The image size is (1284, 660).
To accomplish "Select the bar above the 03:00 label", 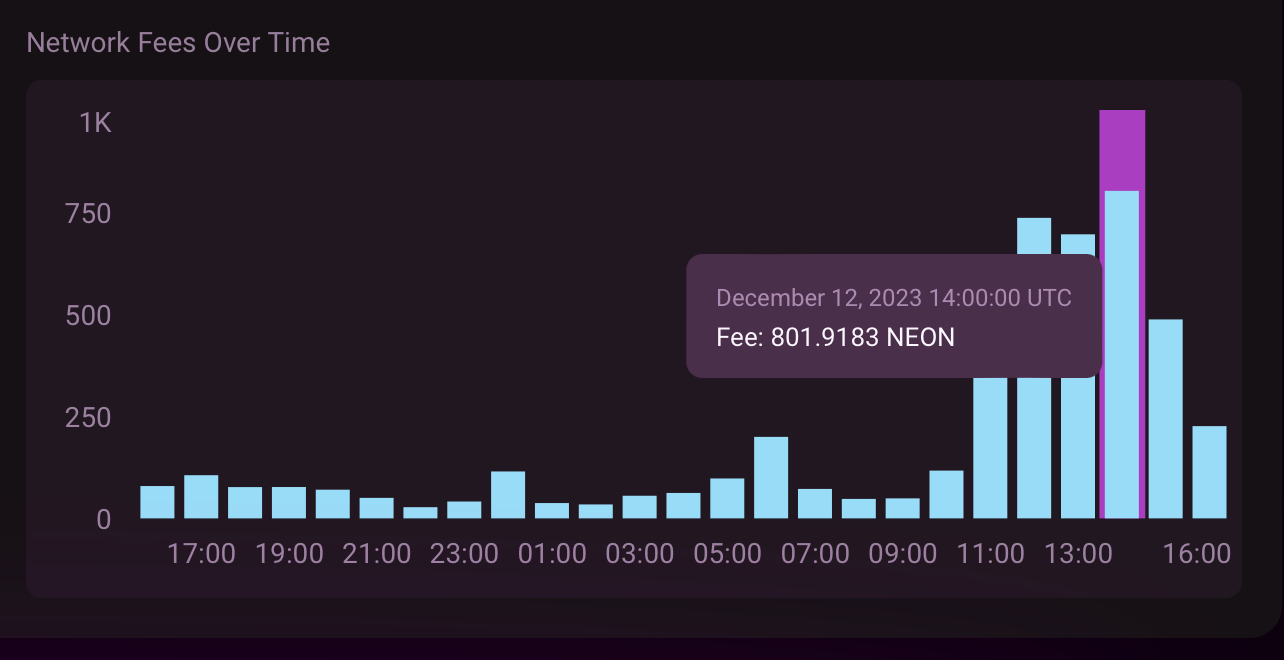I will coord(639,507).
